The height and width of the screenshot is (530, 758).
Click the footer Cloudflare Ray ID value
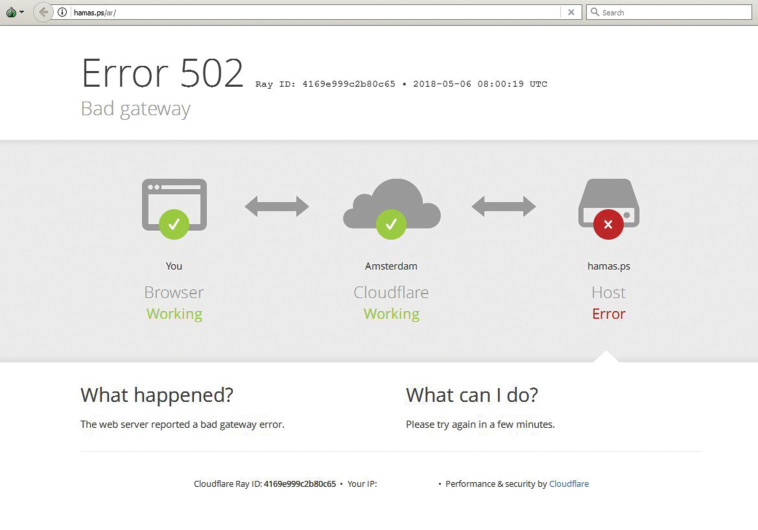pos(300,484)
